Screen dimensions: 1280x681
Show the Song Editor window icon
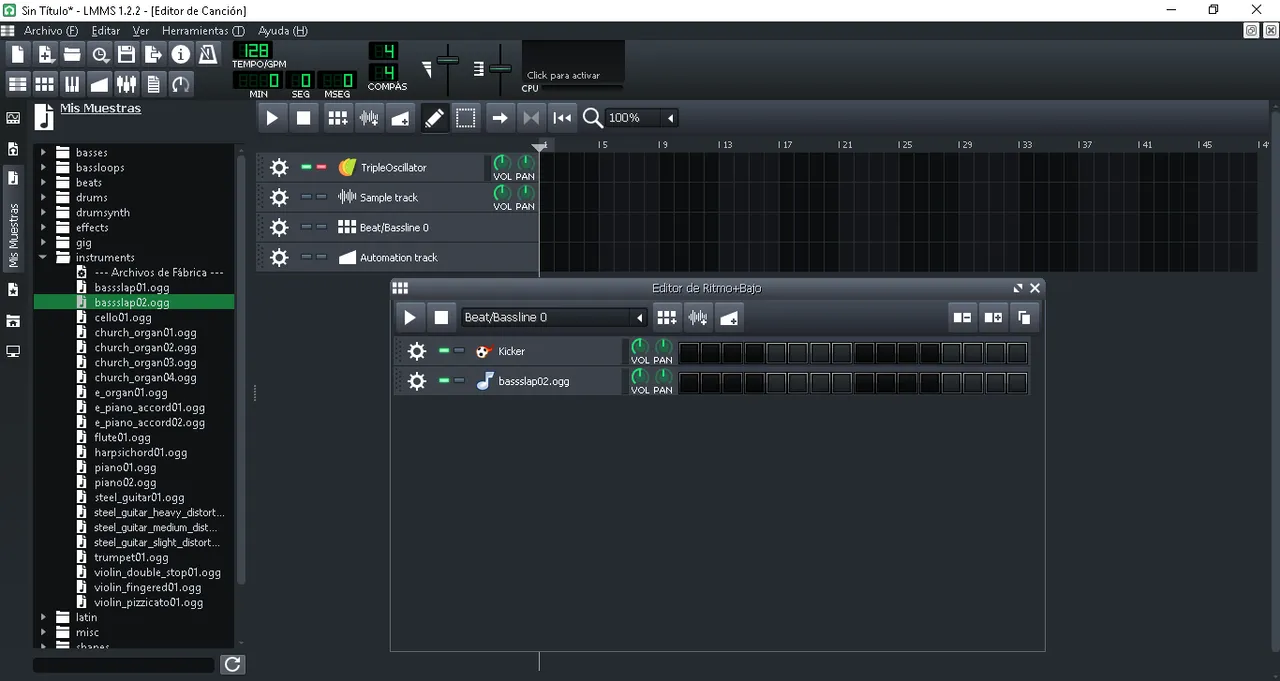[x=17, y=84]
